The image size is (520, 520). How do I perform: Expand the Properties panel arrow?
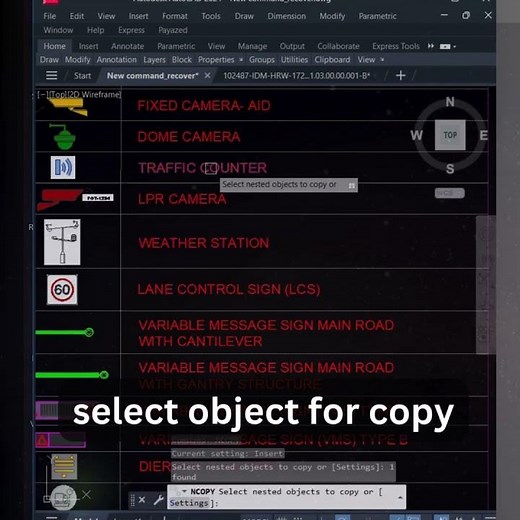[x=241, y=60]
